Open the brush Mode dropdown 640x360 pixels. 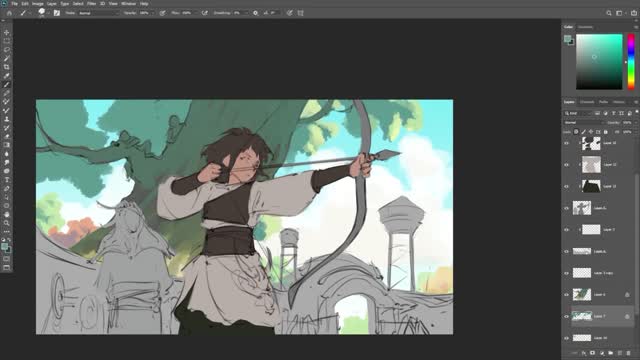99,13
